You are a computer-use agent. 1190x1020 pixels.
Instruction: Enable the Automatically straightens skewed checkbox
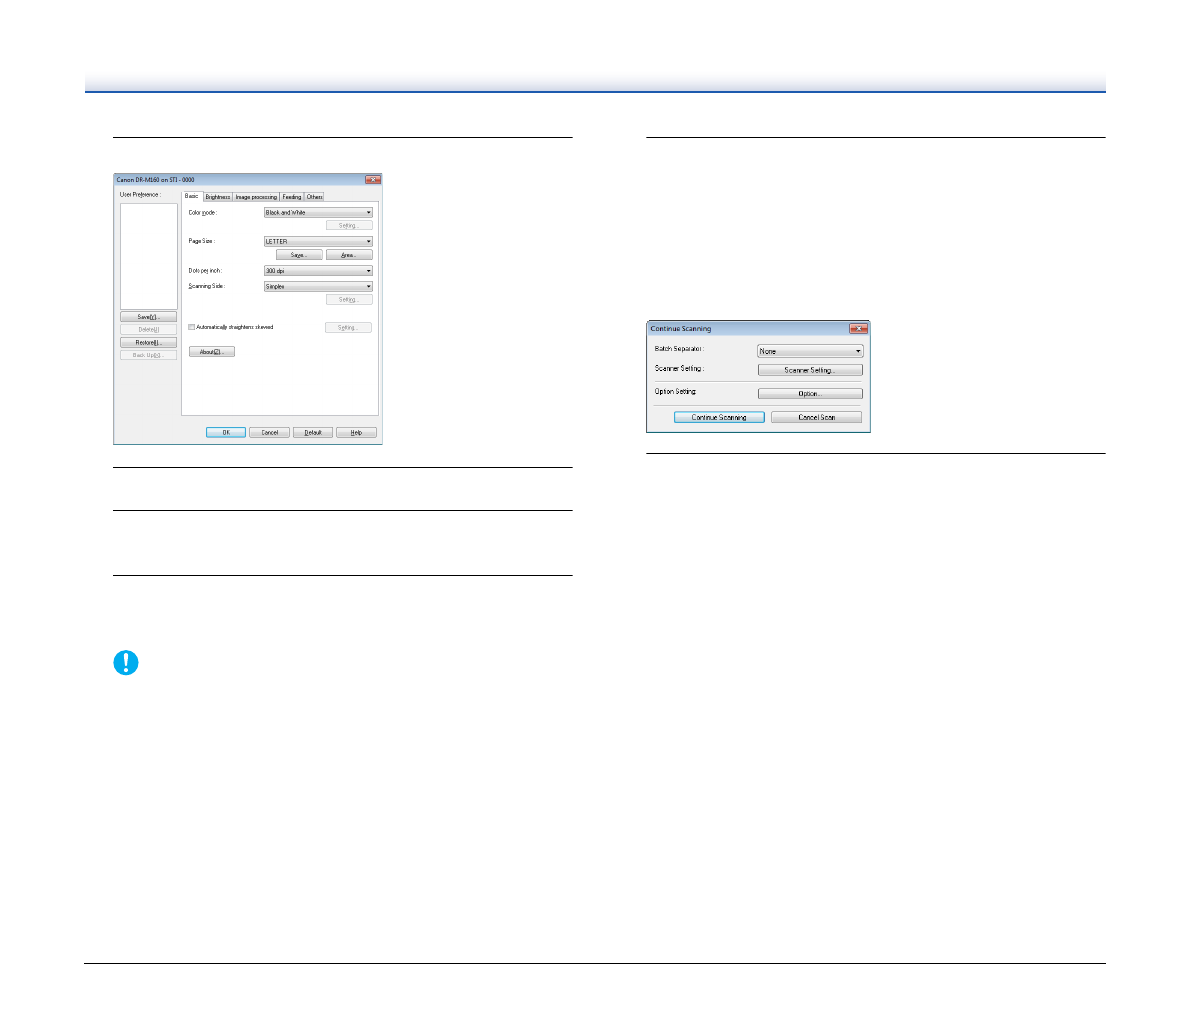(x=192, y=327)
